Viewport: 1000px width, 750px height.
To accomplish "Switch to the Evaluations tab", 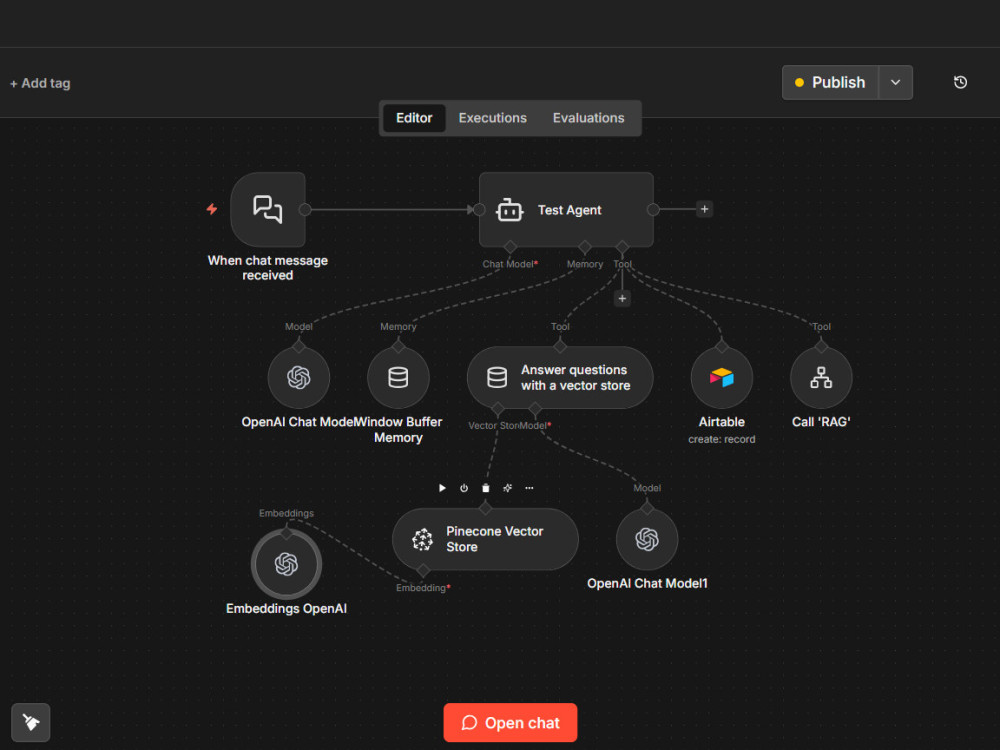I will point(588,118).
